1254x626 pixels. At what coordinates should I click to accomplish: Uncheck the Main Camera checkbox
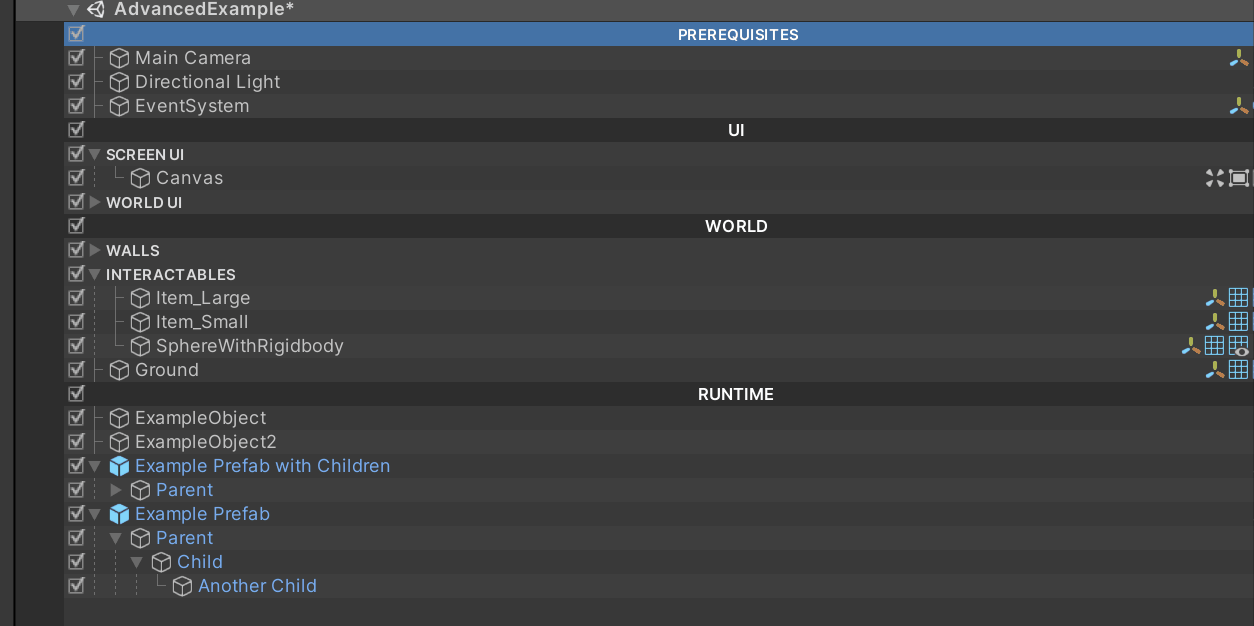(76, 58)
